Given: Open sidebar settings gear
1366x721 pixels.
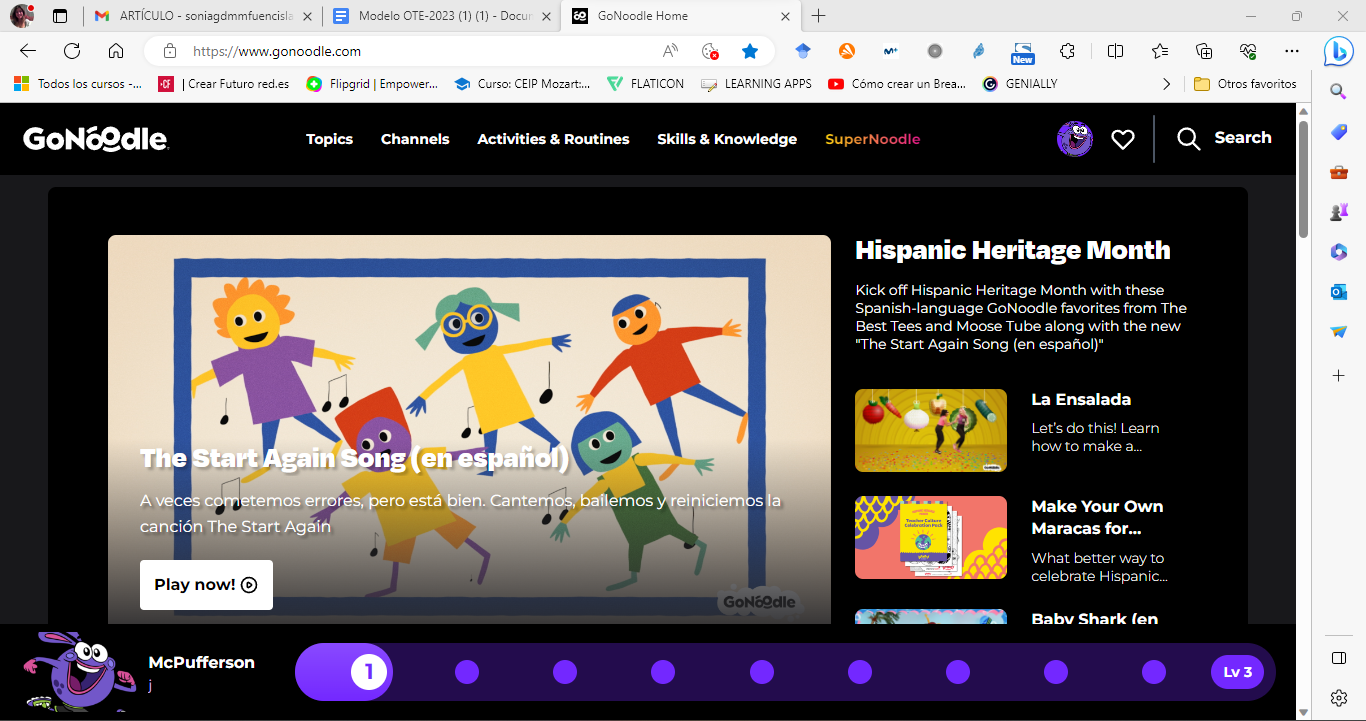Looking at the screenshot, I should (1339, 697).
